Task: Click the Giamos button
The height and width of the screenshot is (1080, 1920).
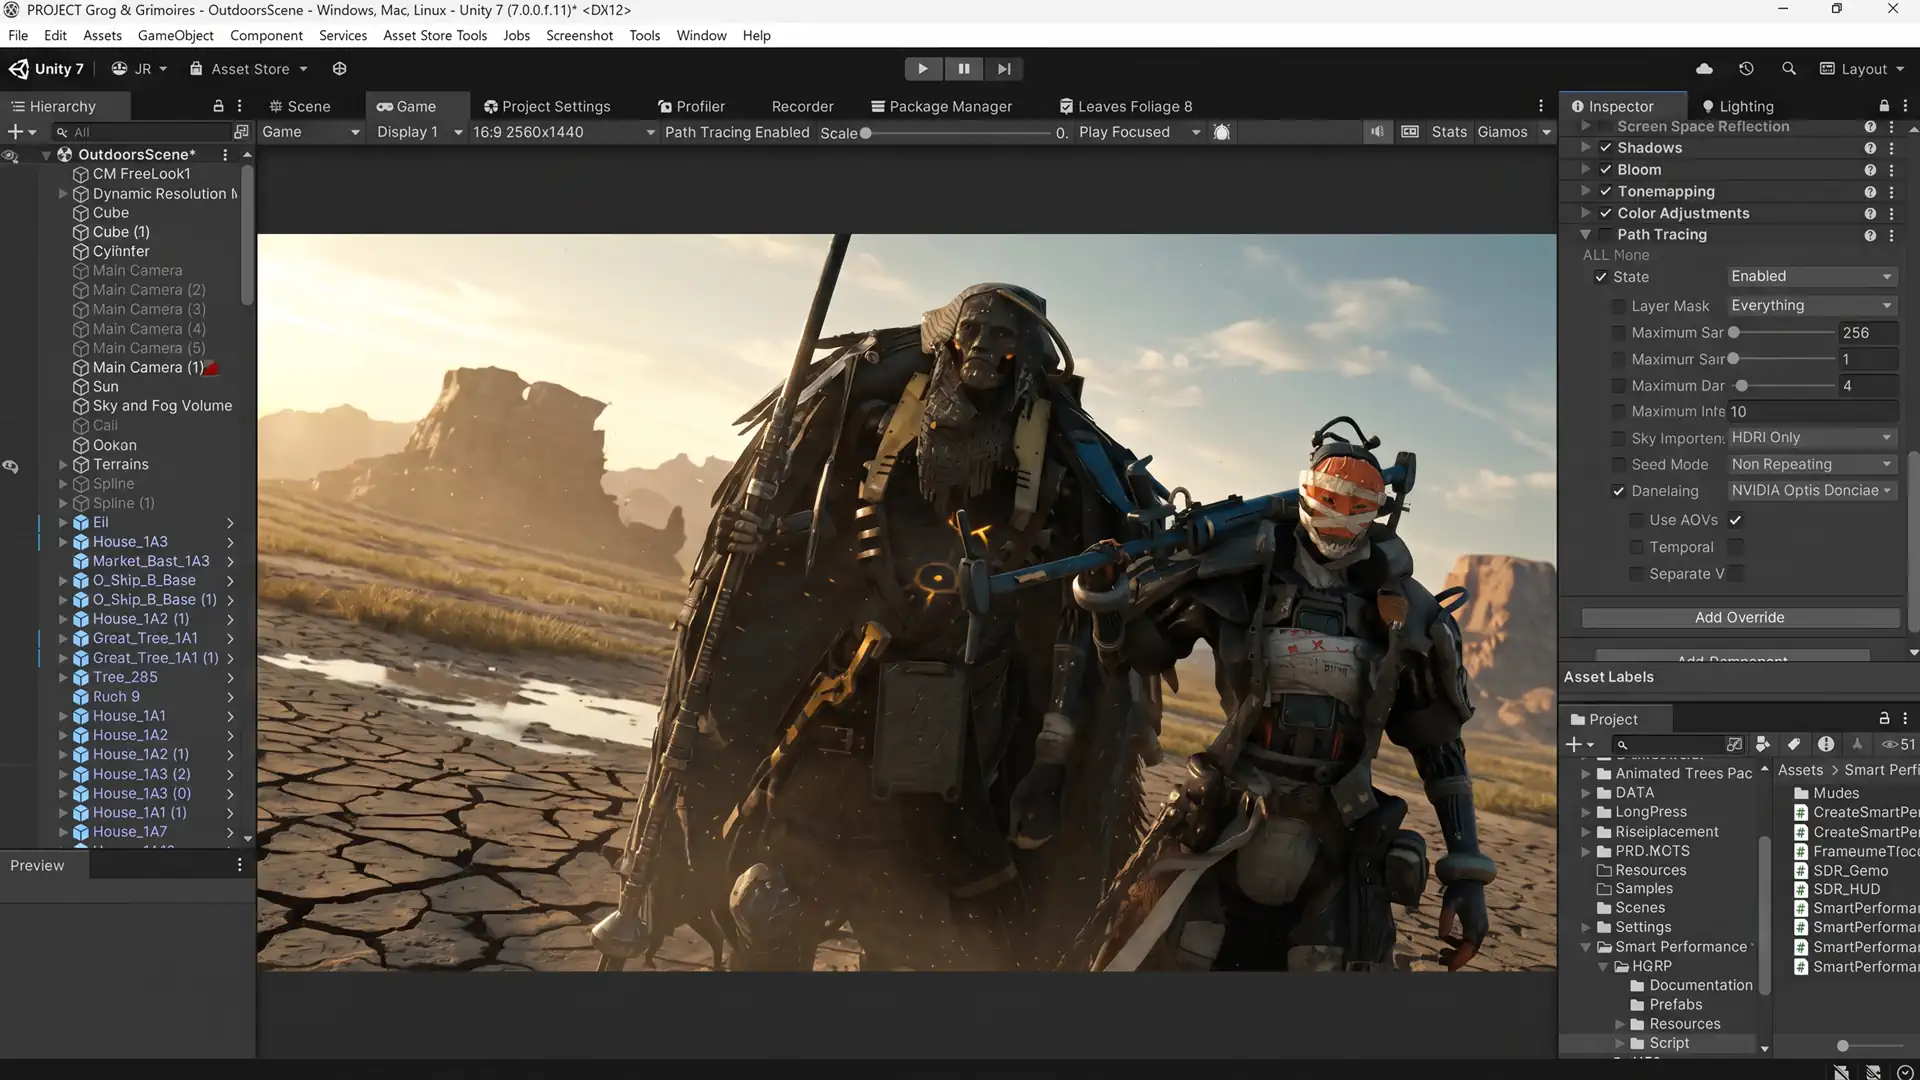Action: coord(1502,132)
